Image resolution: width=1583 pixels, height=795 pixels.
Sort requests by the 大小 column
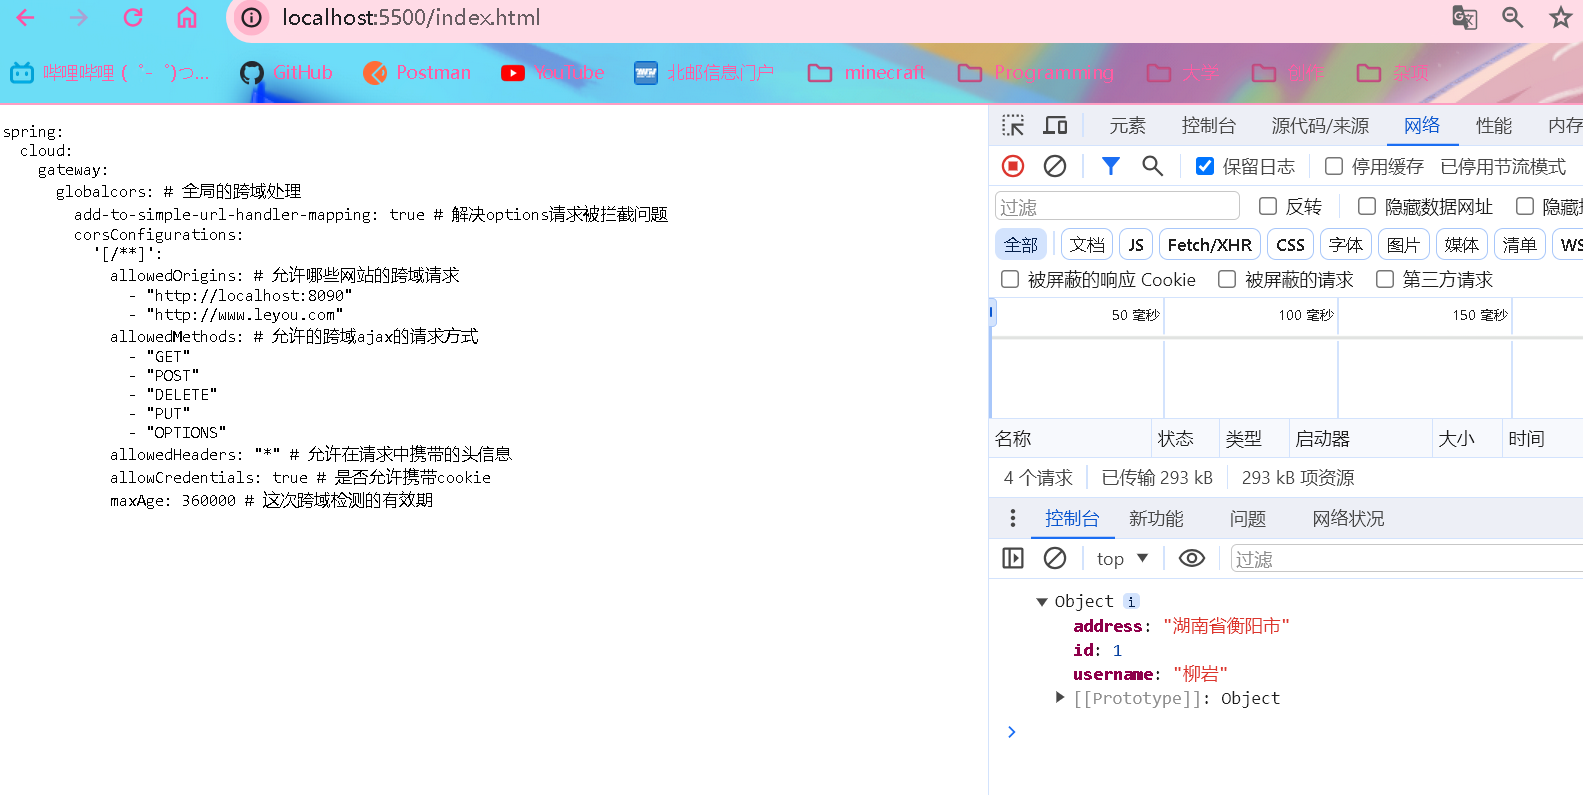click(1467, 438)
